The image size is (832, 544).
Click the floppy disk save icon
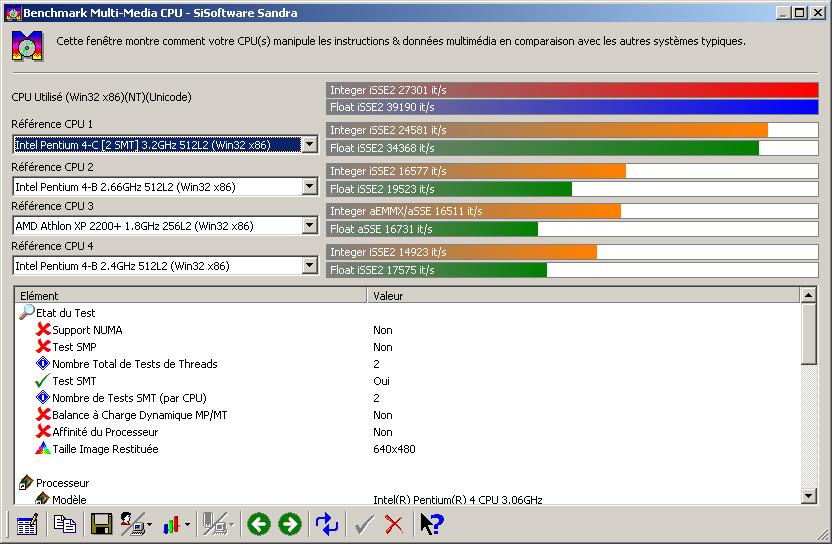point(101,524)
